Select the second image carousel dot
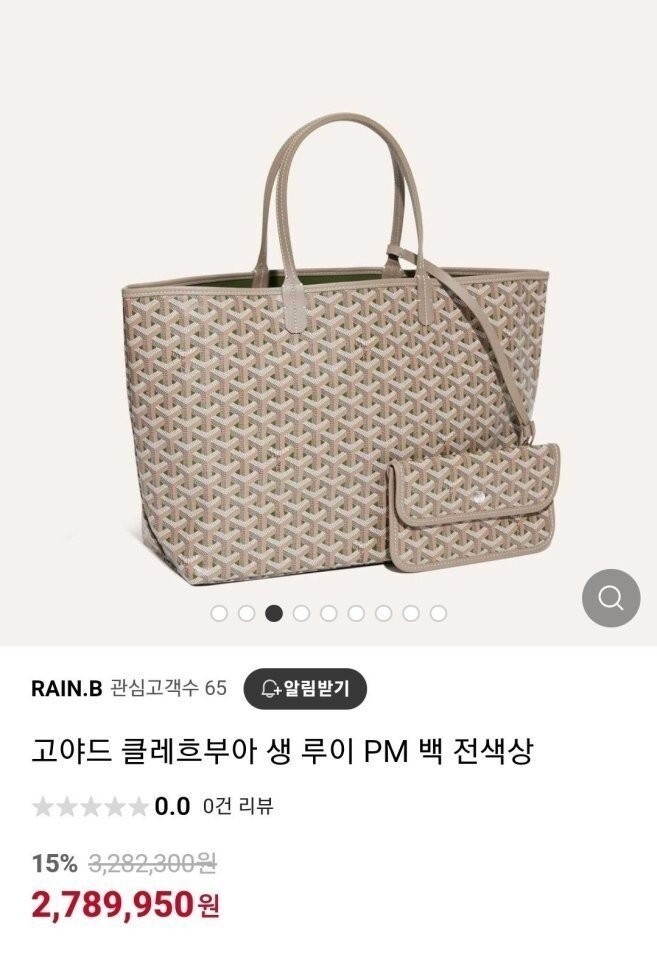The image size is (657, 960). (x=246, y=613)
